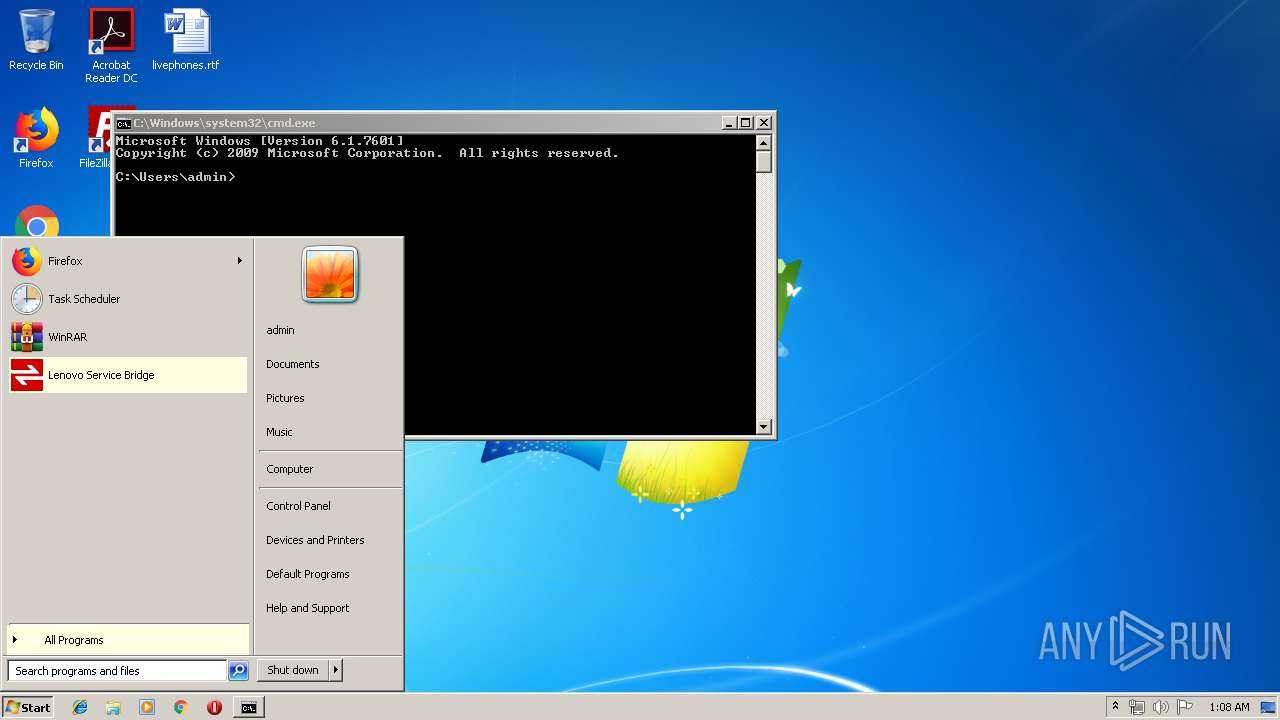This screenshot has height=720, width=1280.
Task: Open the FileZilla desktop shortcut
Action: (96, 139)
